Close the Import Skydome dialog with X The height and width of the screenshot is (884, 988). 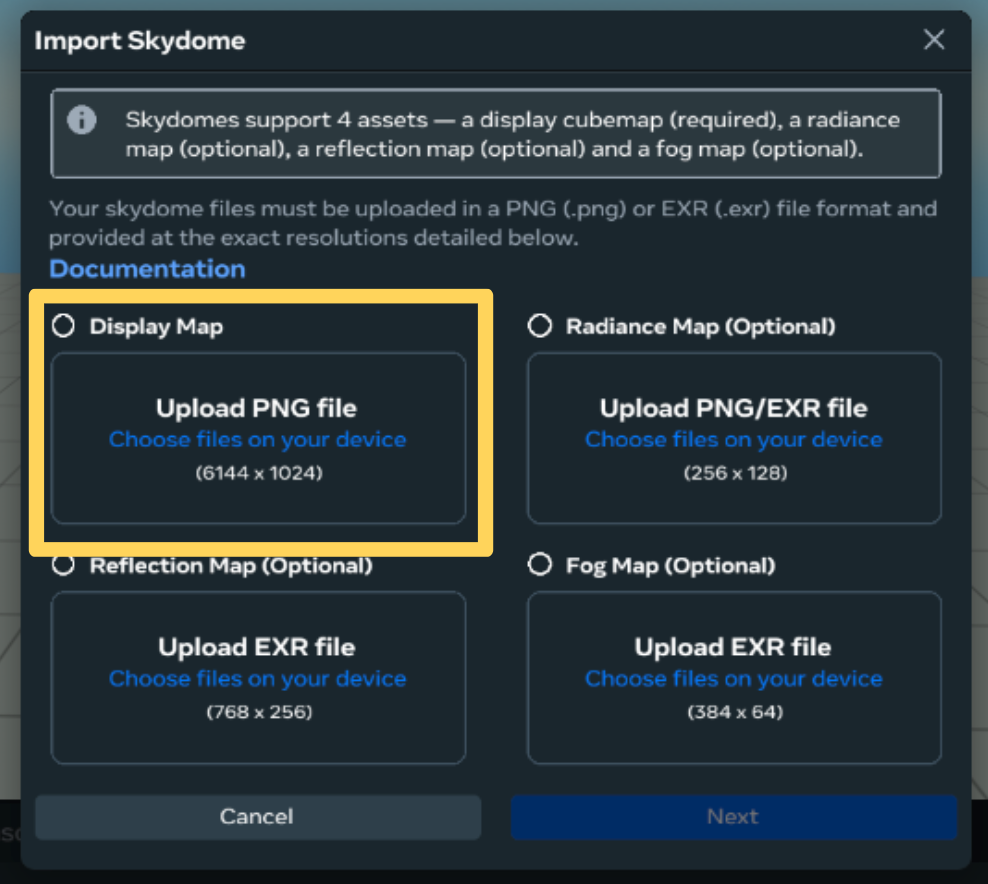click(934, 40)
